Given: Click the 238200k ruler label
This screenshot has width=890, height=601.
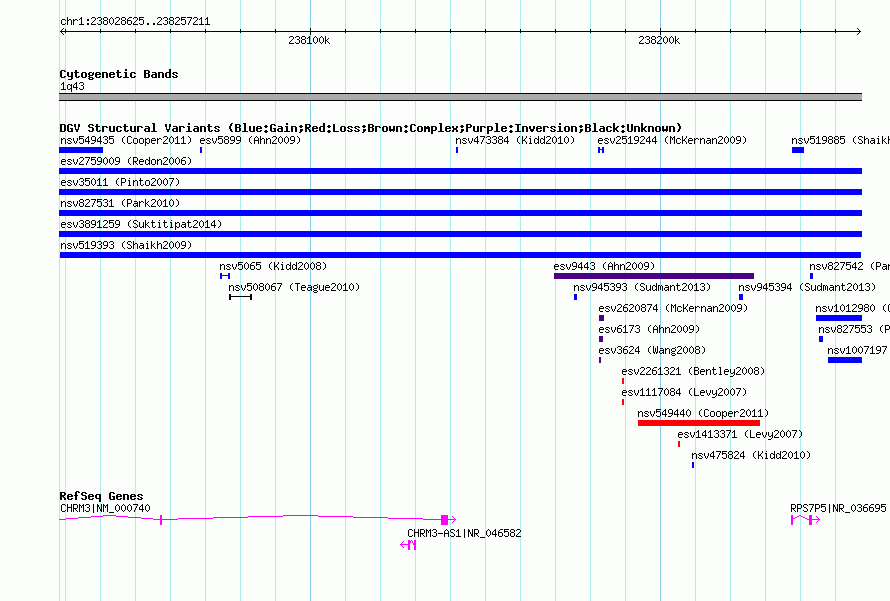Looking at the screenshot, I should 659,40.
